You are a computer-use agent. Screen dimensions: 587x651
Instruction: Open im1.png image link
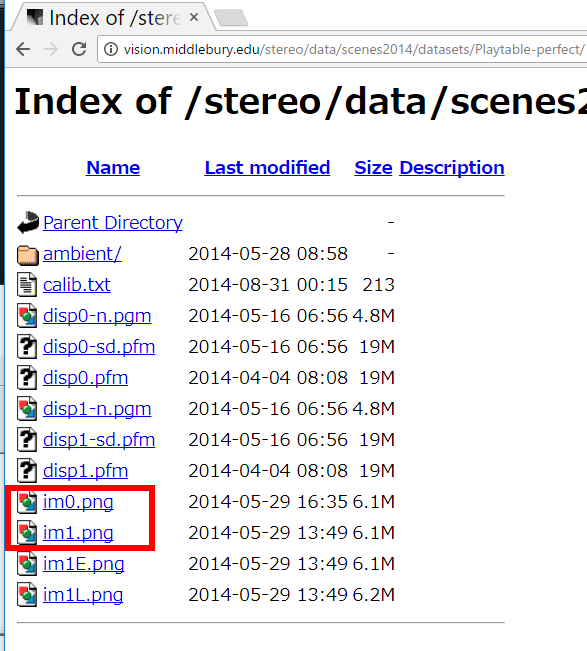[x=78, y=533]
